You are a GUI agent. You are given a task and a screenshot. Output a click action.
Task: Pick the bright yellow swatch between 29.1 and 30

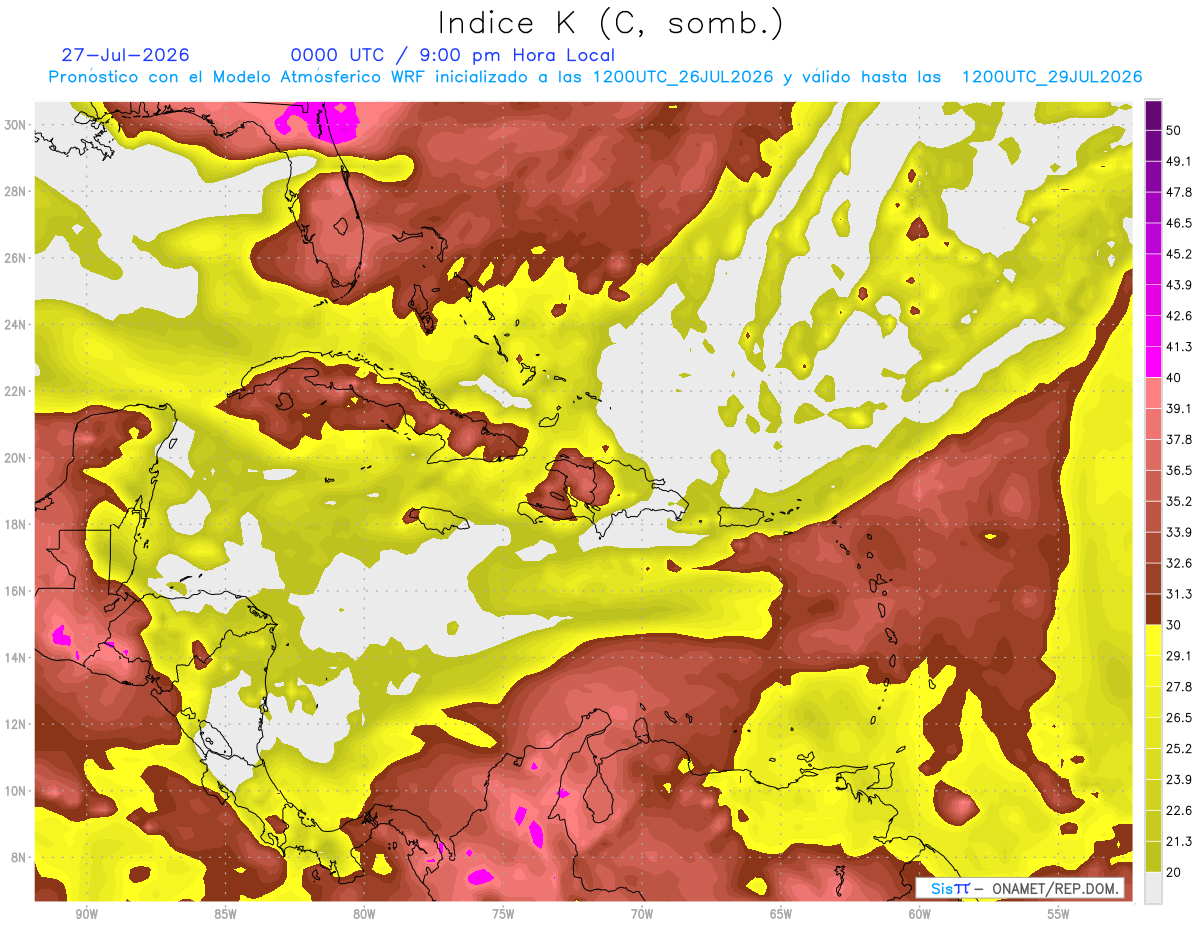[1153, 640]
